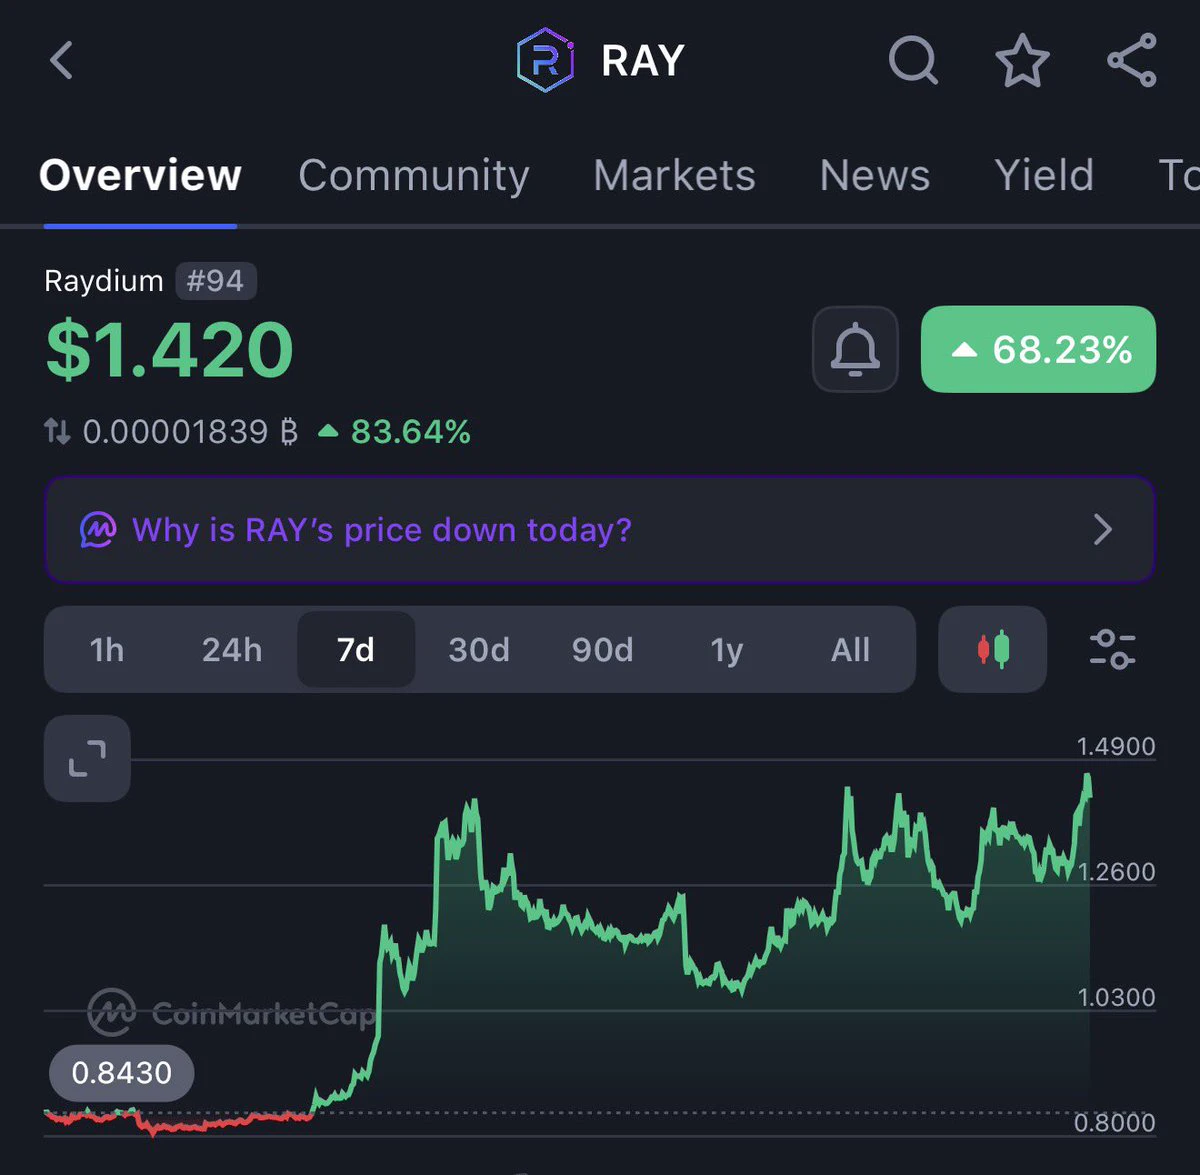This screenshot has width=1200, height=1175.
Task: Tap the RAY title text
Action: point(643,61)
